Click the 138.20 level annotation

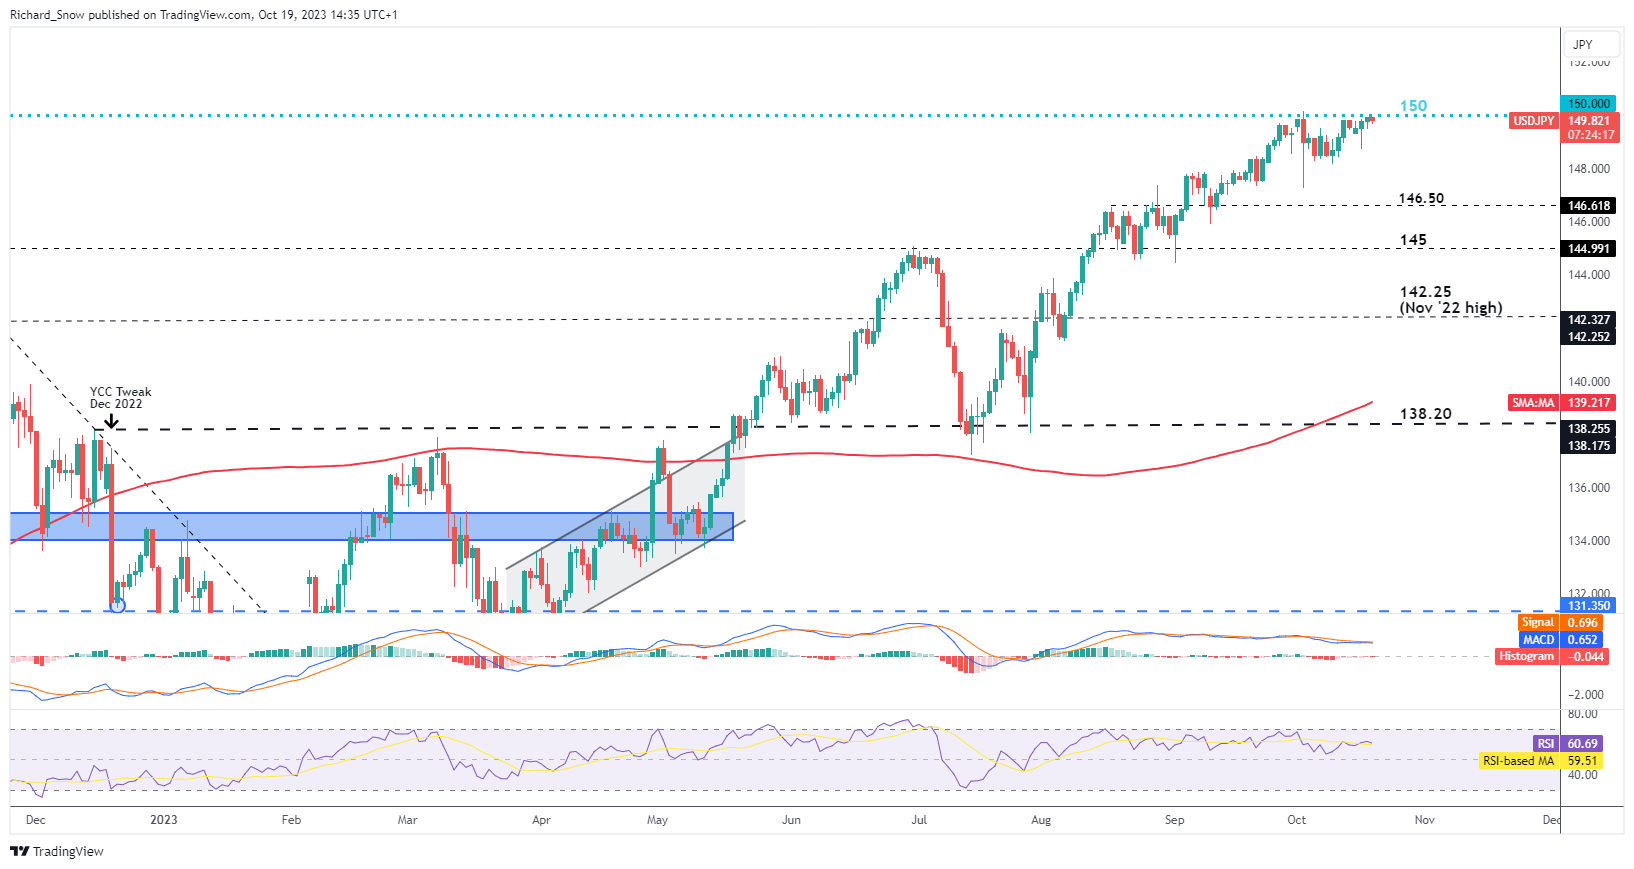[1425, 414]
